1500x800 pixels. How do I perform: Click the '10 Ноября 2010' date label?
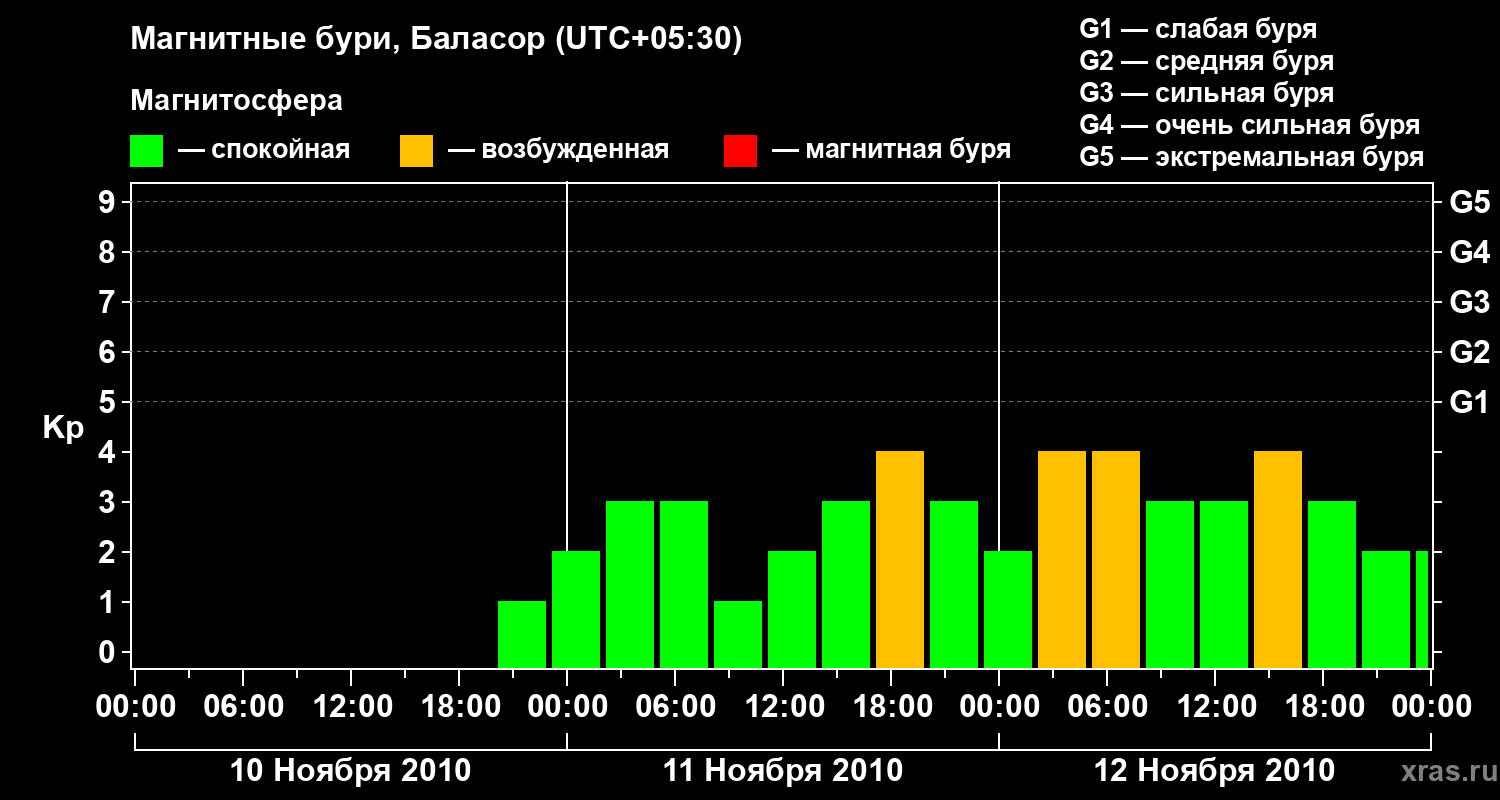point(350,771)
